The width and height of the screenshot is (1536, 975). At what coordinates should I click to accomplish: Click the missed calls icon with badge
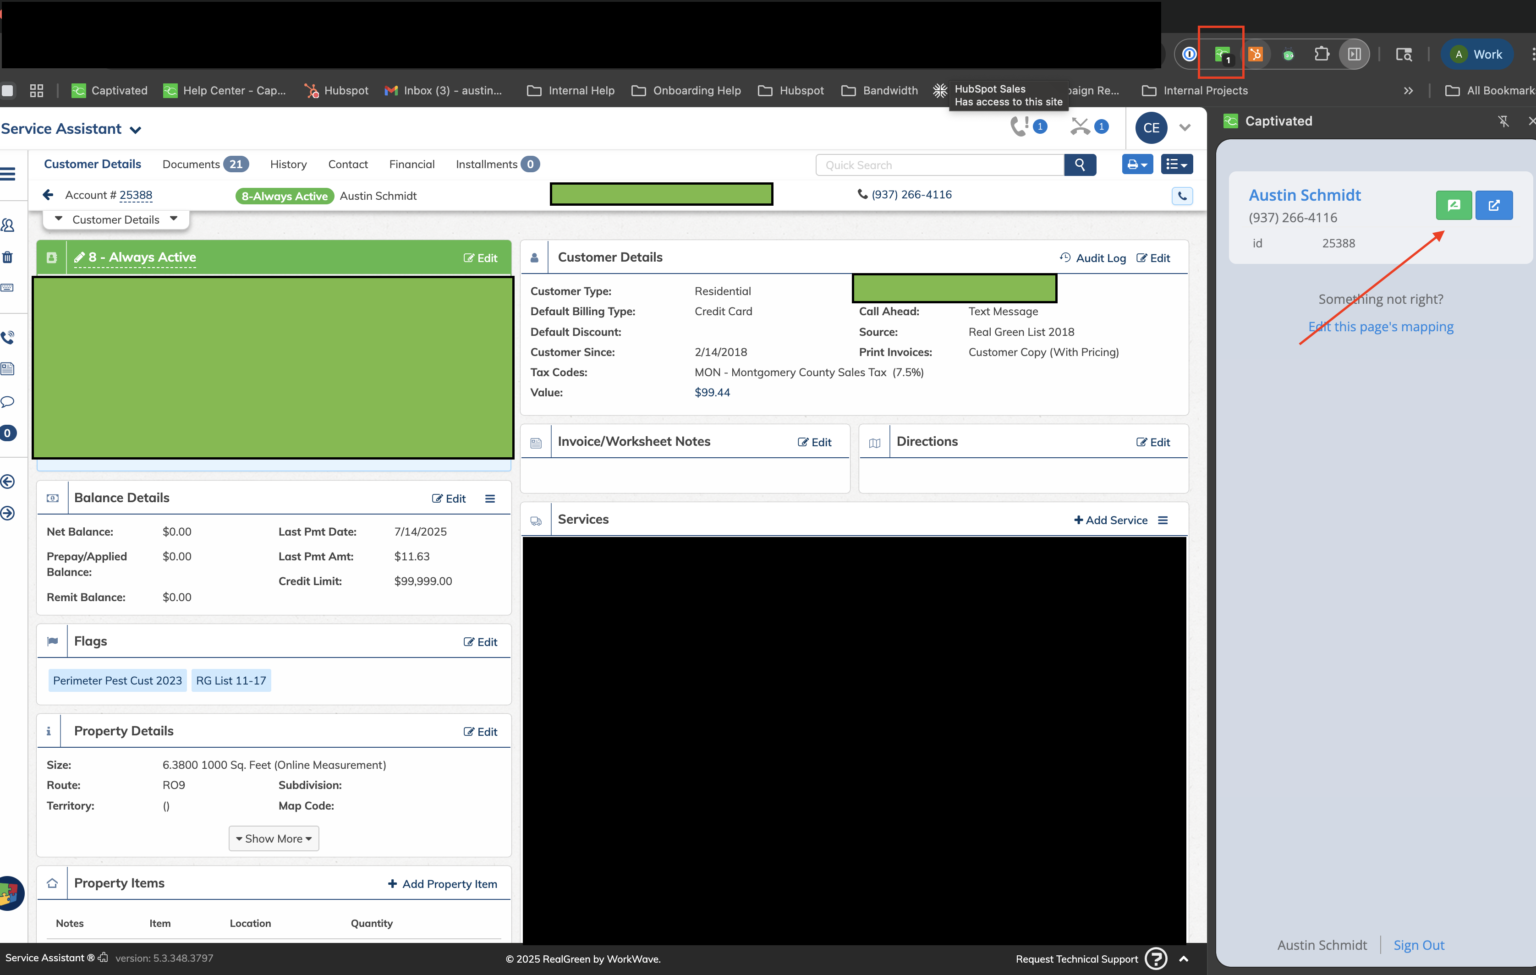pos(1020,127)
